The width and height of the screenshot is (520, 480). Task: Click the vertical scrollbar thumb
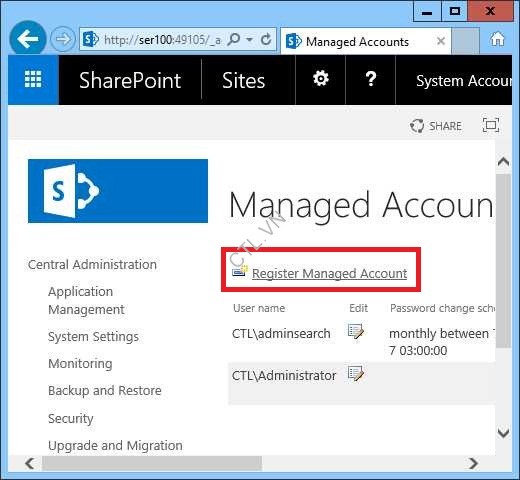click(x=503, y=261)
